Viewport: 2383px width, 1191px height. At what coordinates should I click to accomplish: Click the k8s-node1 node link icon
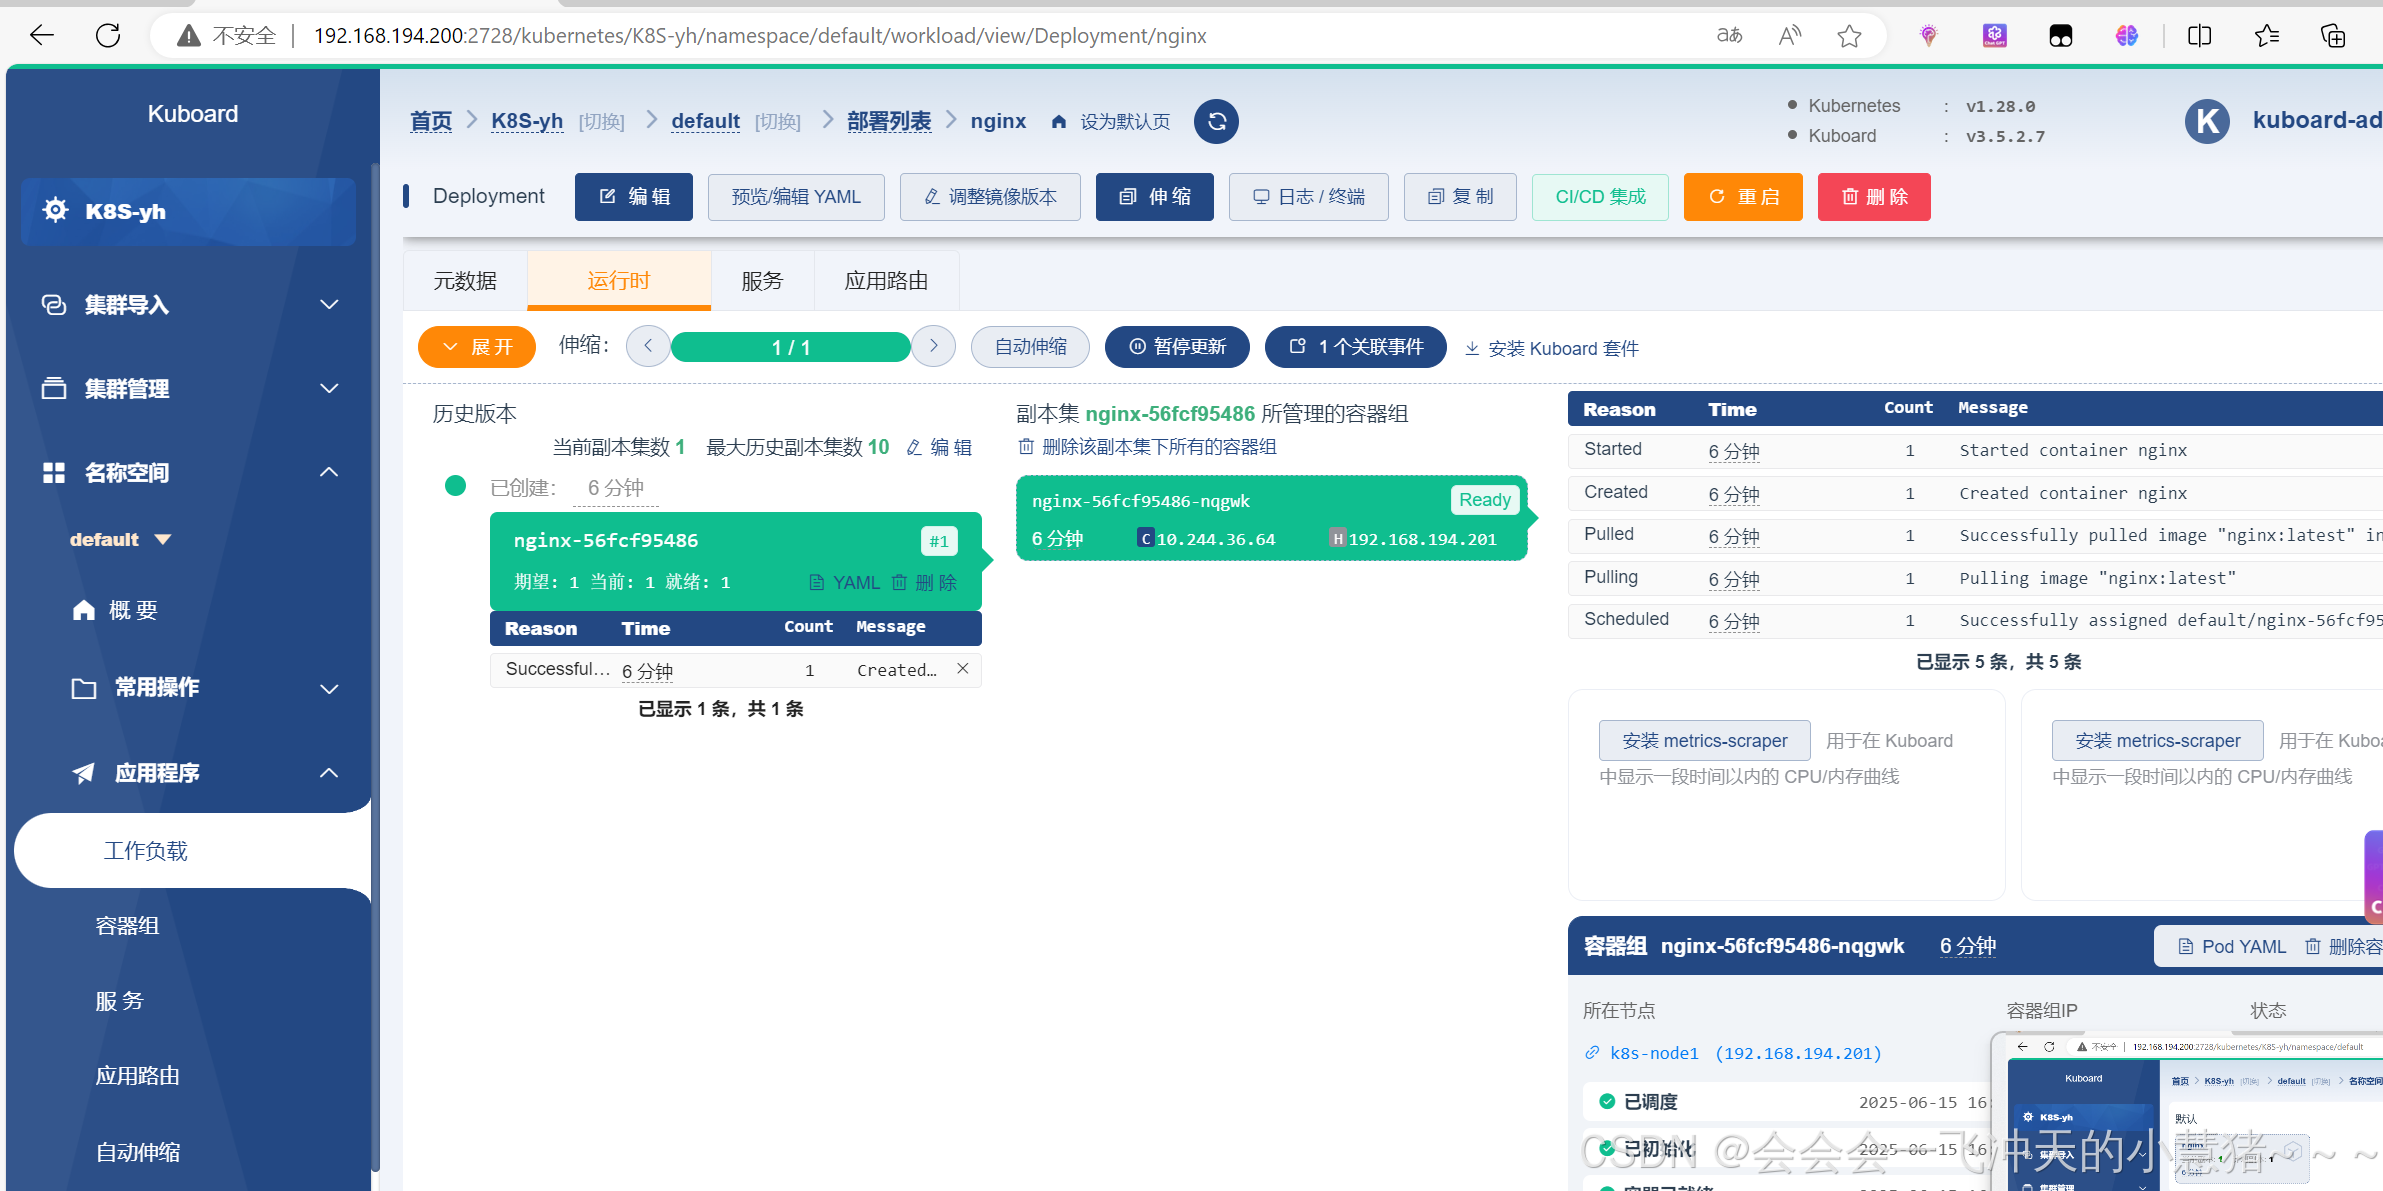click(1592, 1053)
